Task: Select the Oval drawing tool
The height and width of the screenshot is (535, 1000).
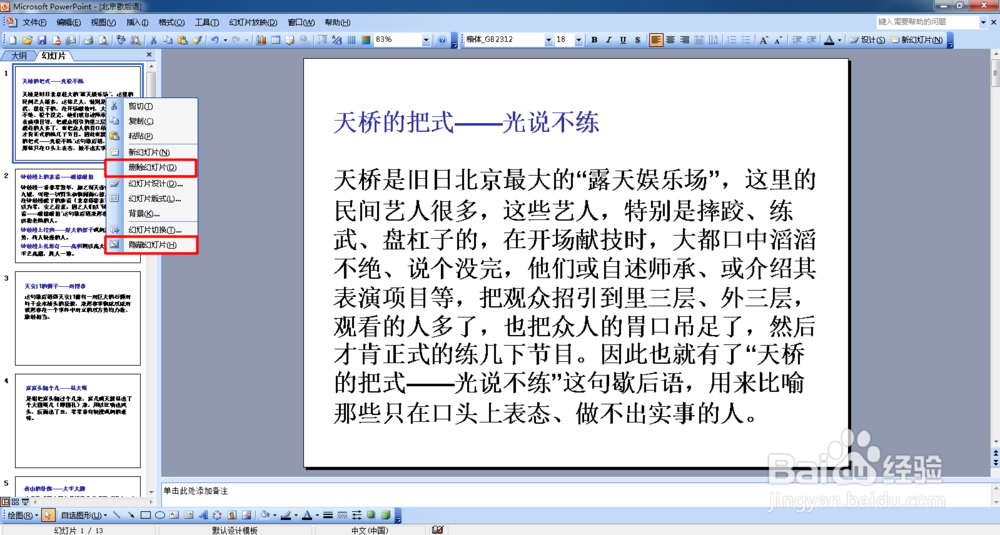Action: click(160, 515)
